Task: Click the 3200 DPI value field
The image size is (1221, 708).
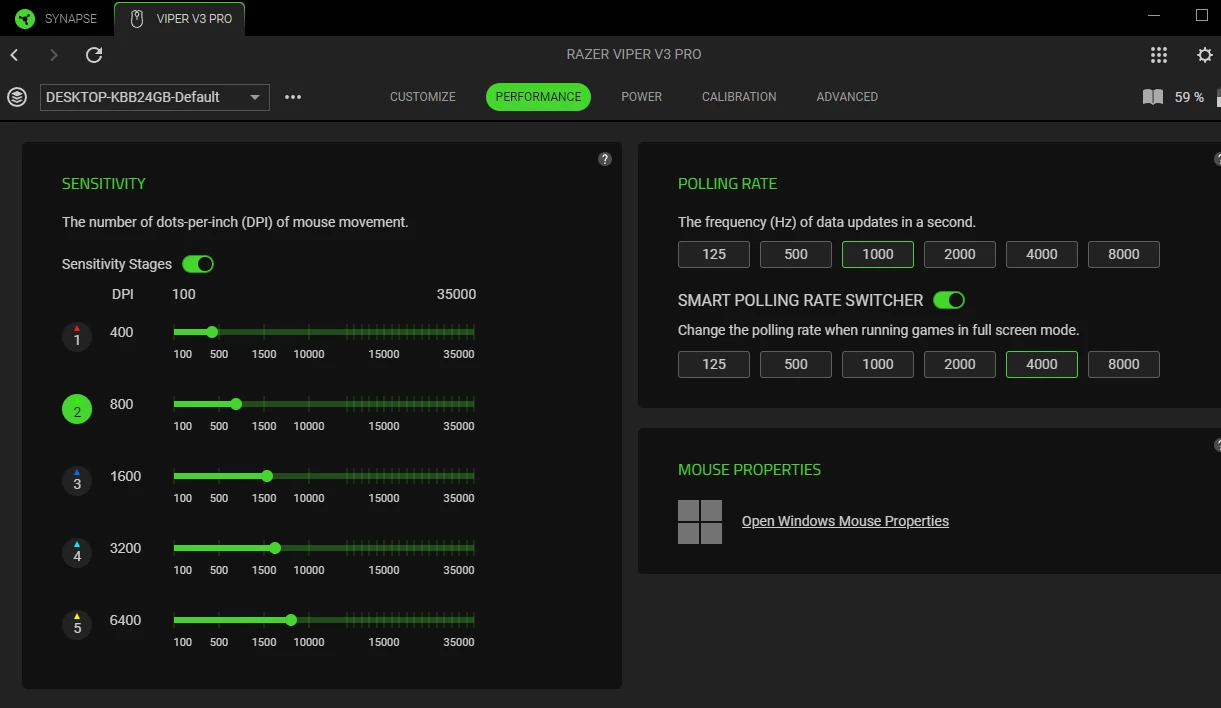Action: coord(126,548)
